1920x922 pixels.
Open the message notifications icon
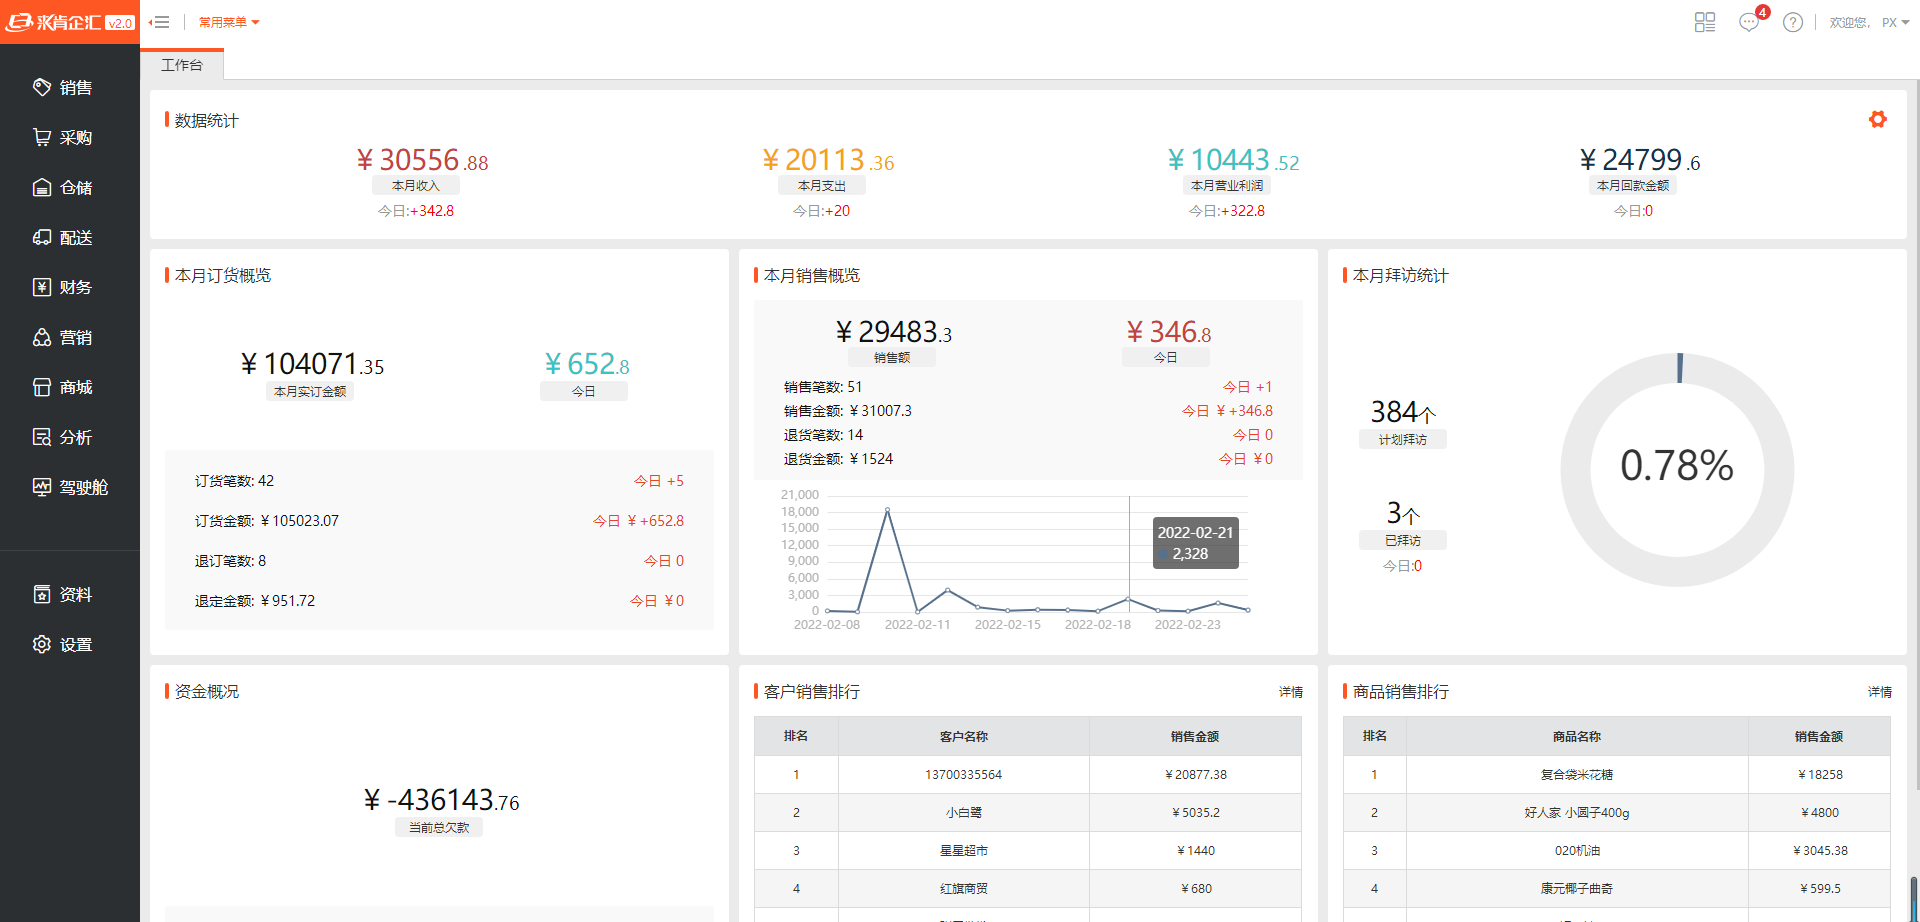1749,22
